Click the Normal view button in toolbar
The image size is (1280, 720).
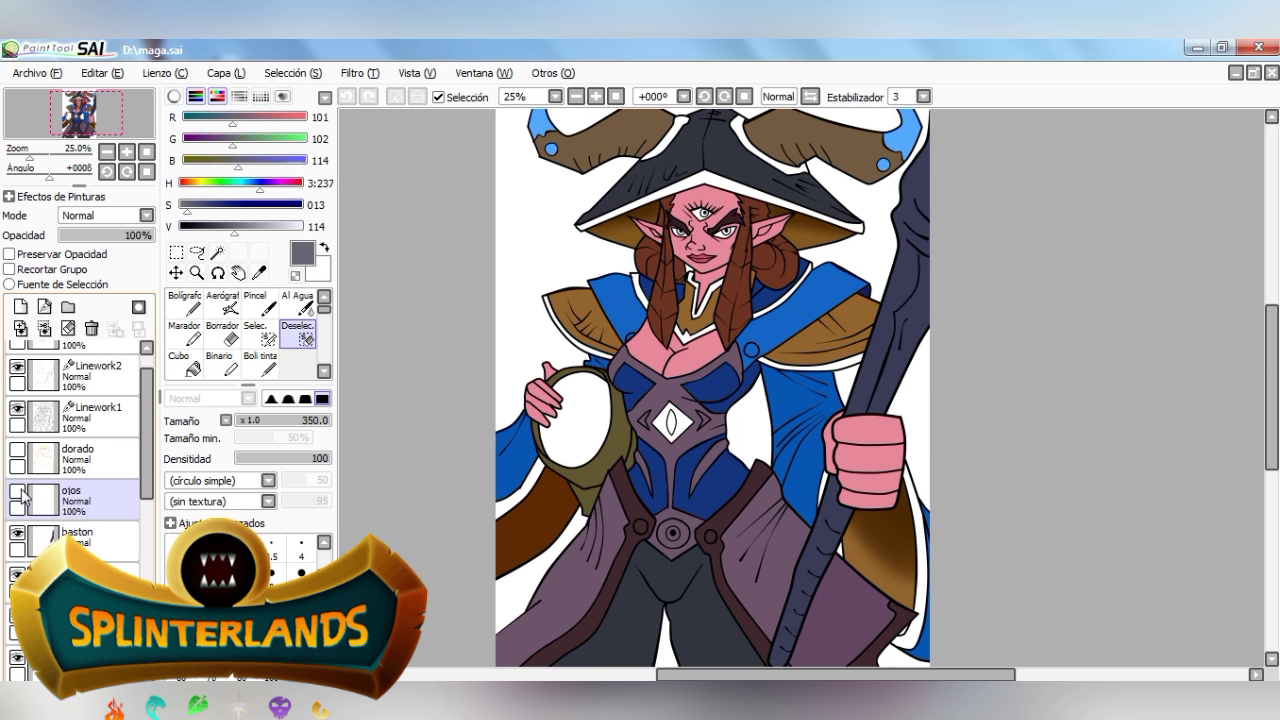click(x=778, y=97)
